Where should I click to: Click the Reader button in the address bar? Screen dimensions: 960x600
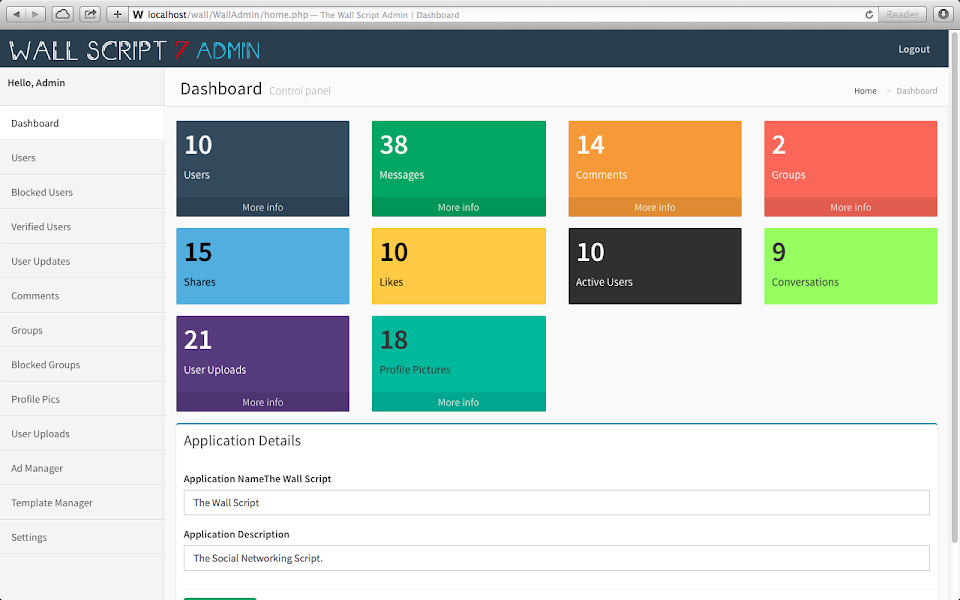pyautogui.click(x=902, y=15)
